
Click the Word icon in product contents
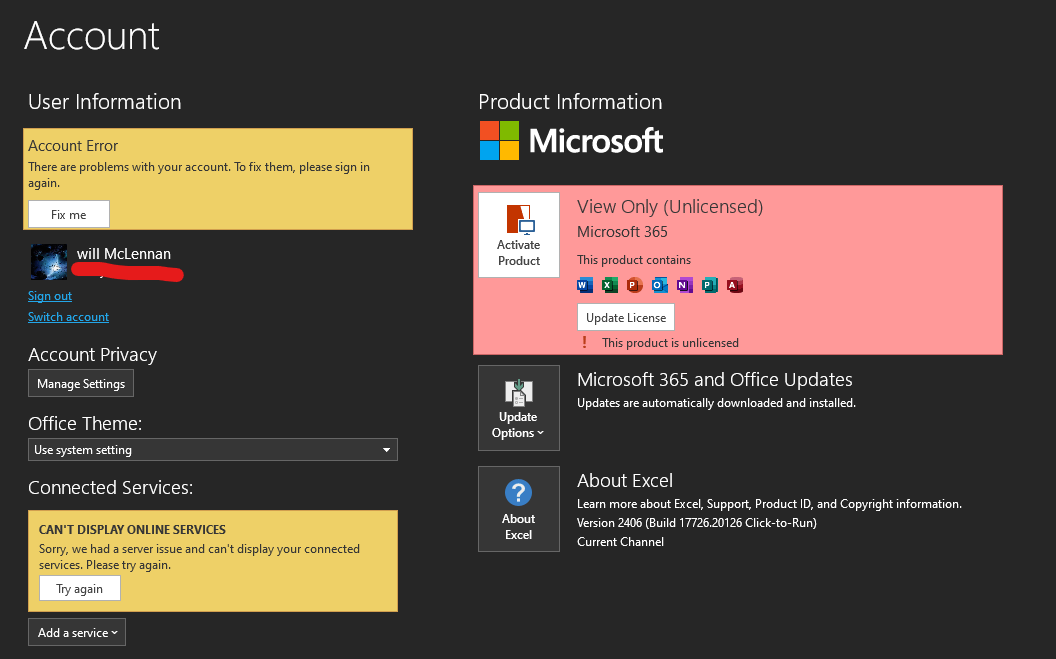[x=585, y=285]
